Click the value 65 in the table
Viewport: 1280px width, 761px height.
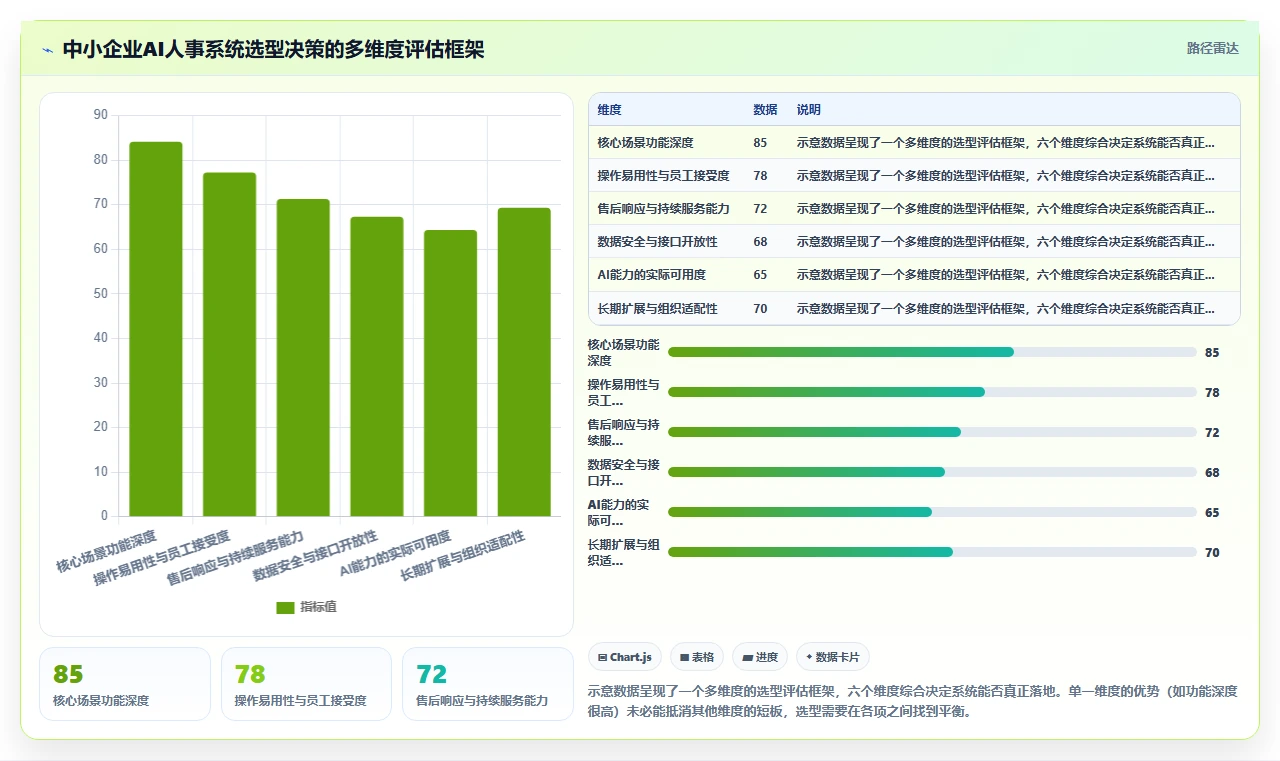[761, 275]
